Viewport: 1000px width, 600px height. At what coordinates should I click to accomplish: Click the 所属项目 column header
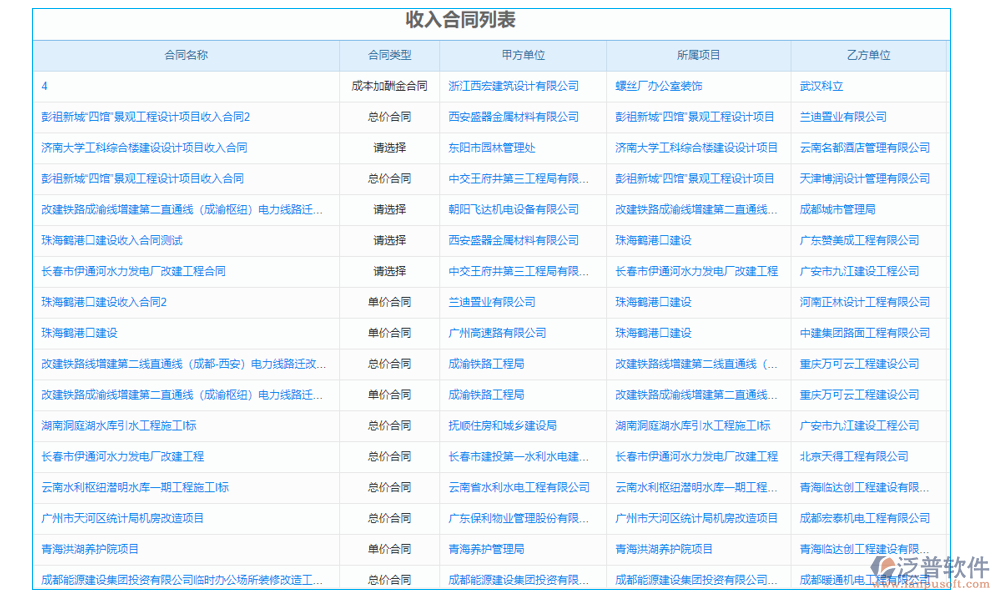coord(699,55)
